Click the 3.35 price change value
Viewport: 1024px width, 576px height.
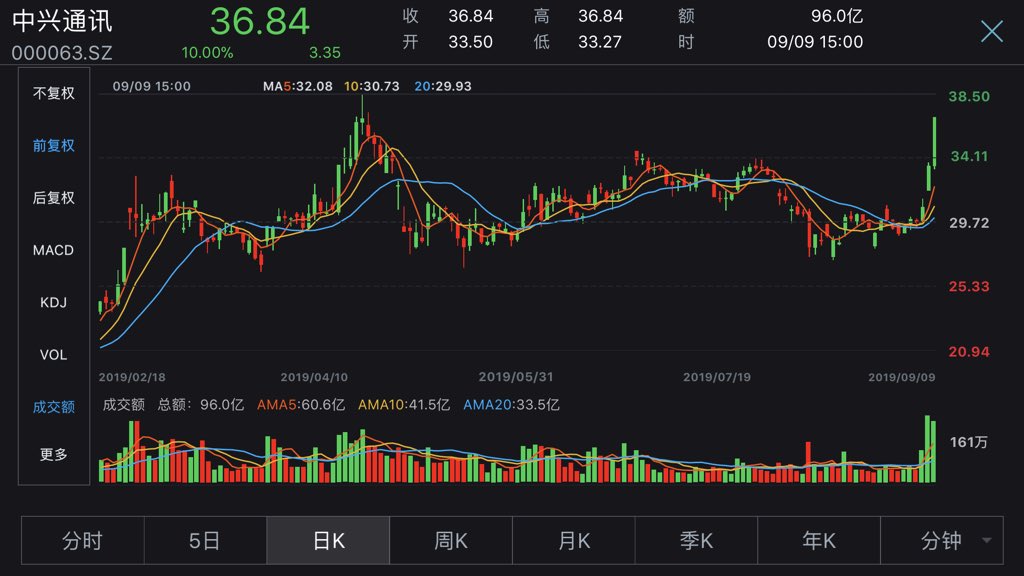coord(325,53)
